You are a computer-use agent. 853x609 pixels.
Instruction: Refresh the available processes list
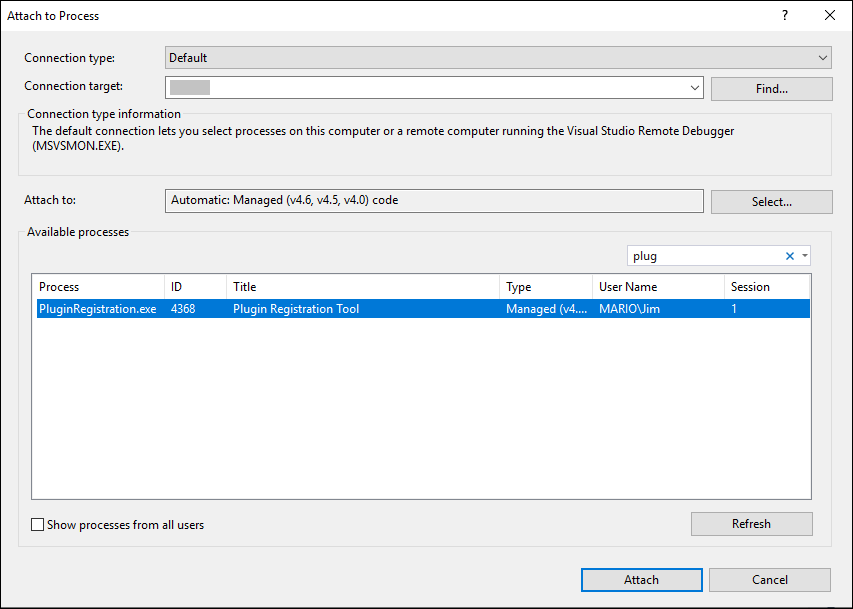(x=751, y=523)
